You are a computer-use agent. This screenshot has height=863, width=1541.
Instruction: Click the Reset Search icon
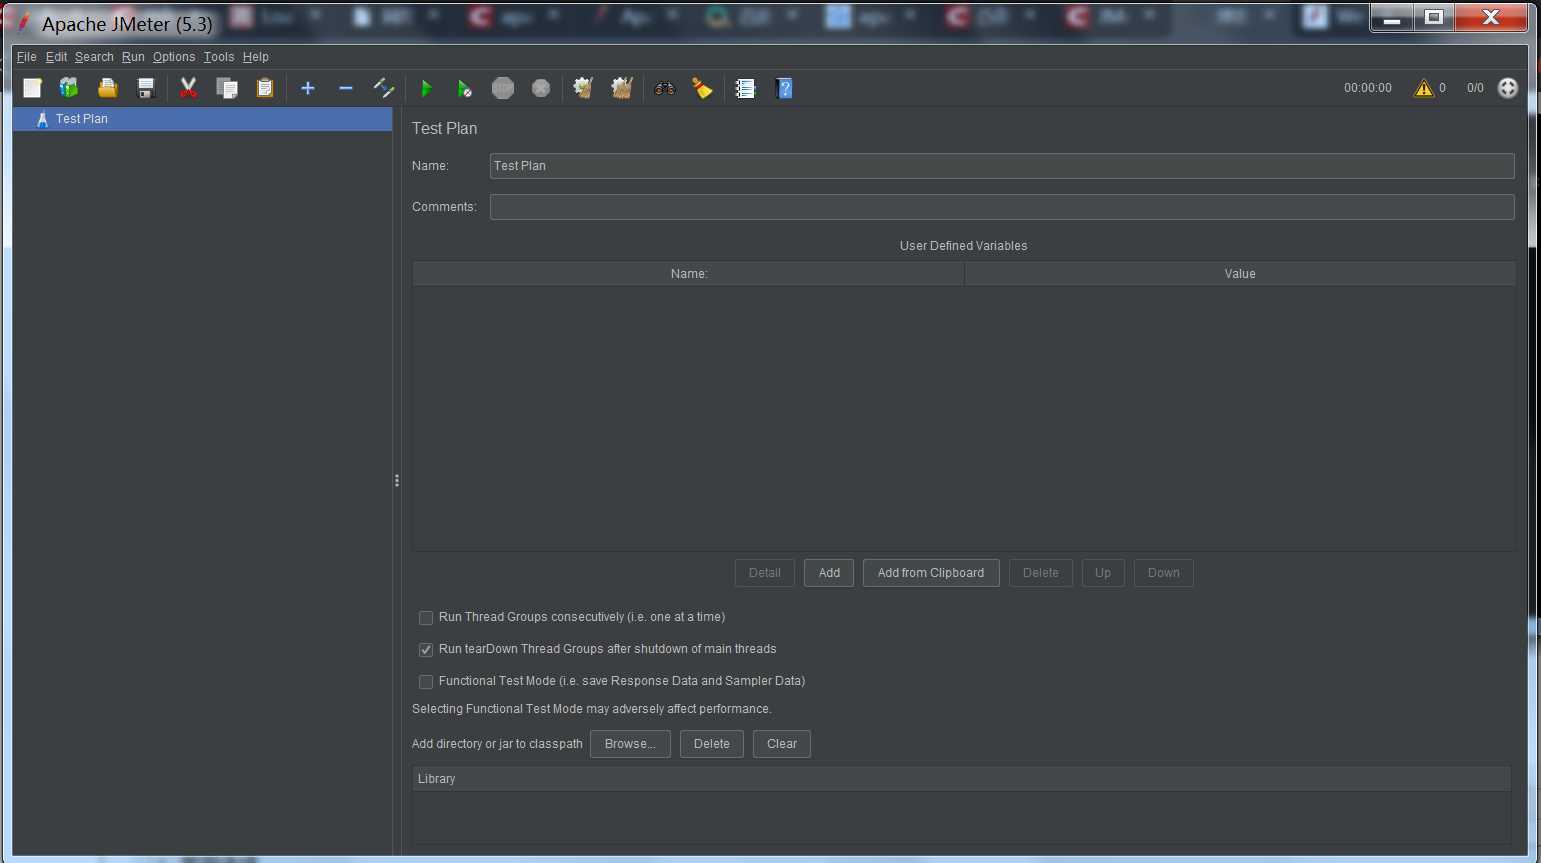click(x=703, y=88)
